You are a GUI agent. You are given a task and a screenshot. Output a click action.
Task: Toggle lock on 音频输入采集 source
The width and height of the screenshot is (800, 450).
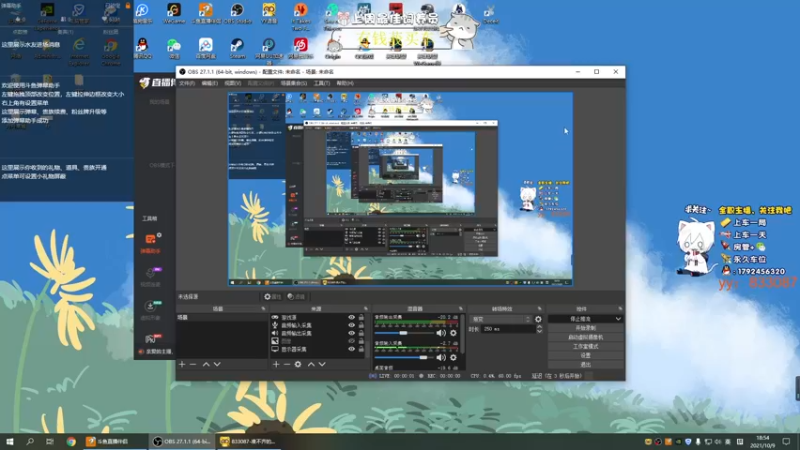coord(361,325)
